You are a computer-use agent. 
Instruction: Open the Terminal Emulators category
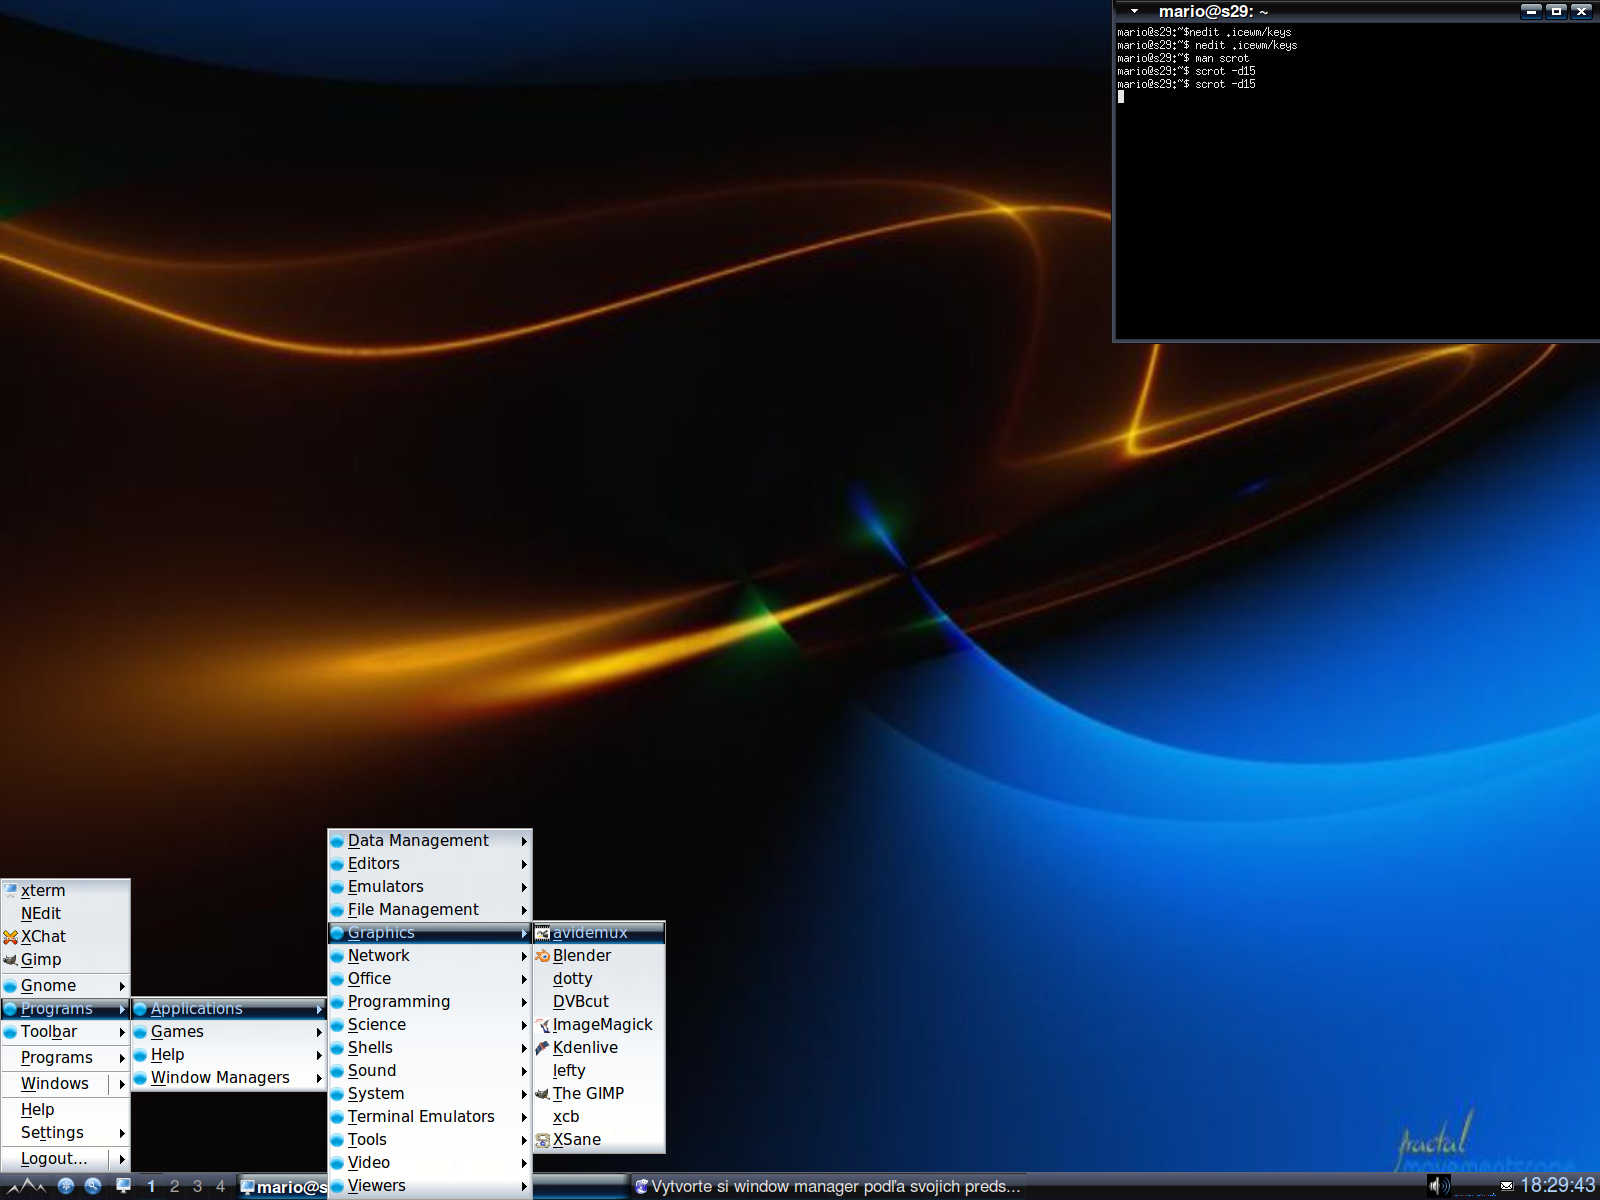(430, 1116)
